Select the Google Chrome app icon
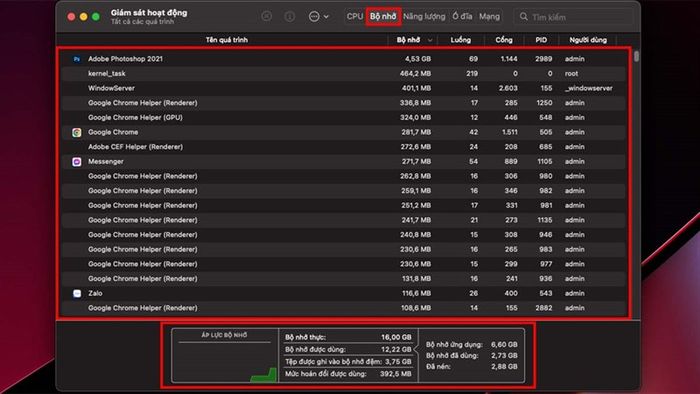Screen dimensions: 700x394 point(77,133)
